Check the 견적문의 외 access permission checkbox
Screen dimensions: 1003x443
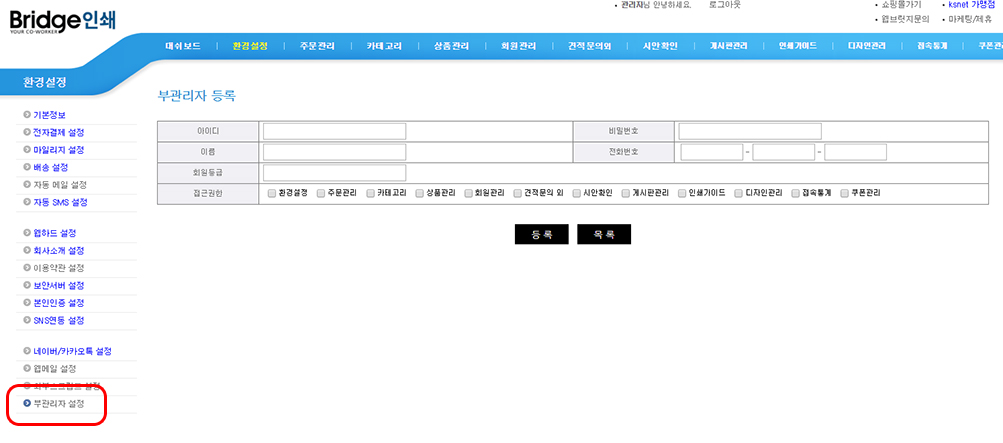[517, 192]
